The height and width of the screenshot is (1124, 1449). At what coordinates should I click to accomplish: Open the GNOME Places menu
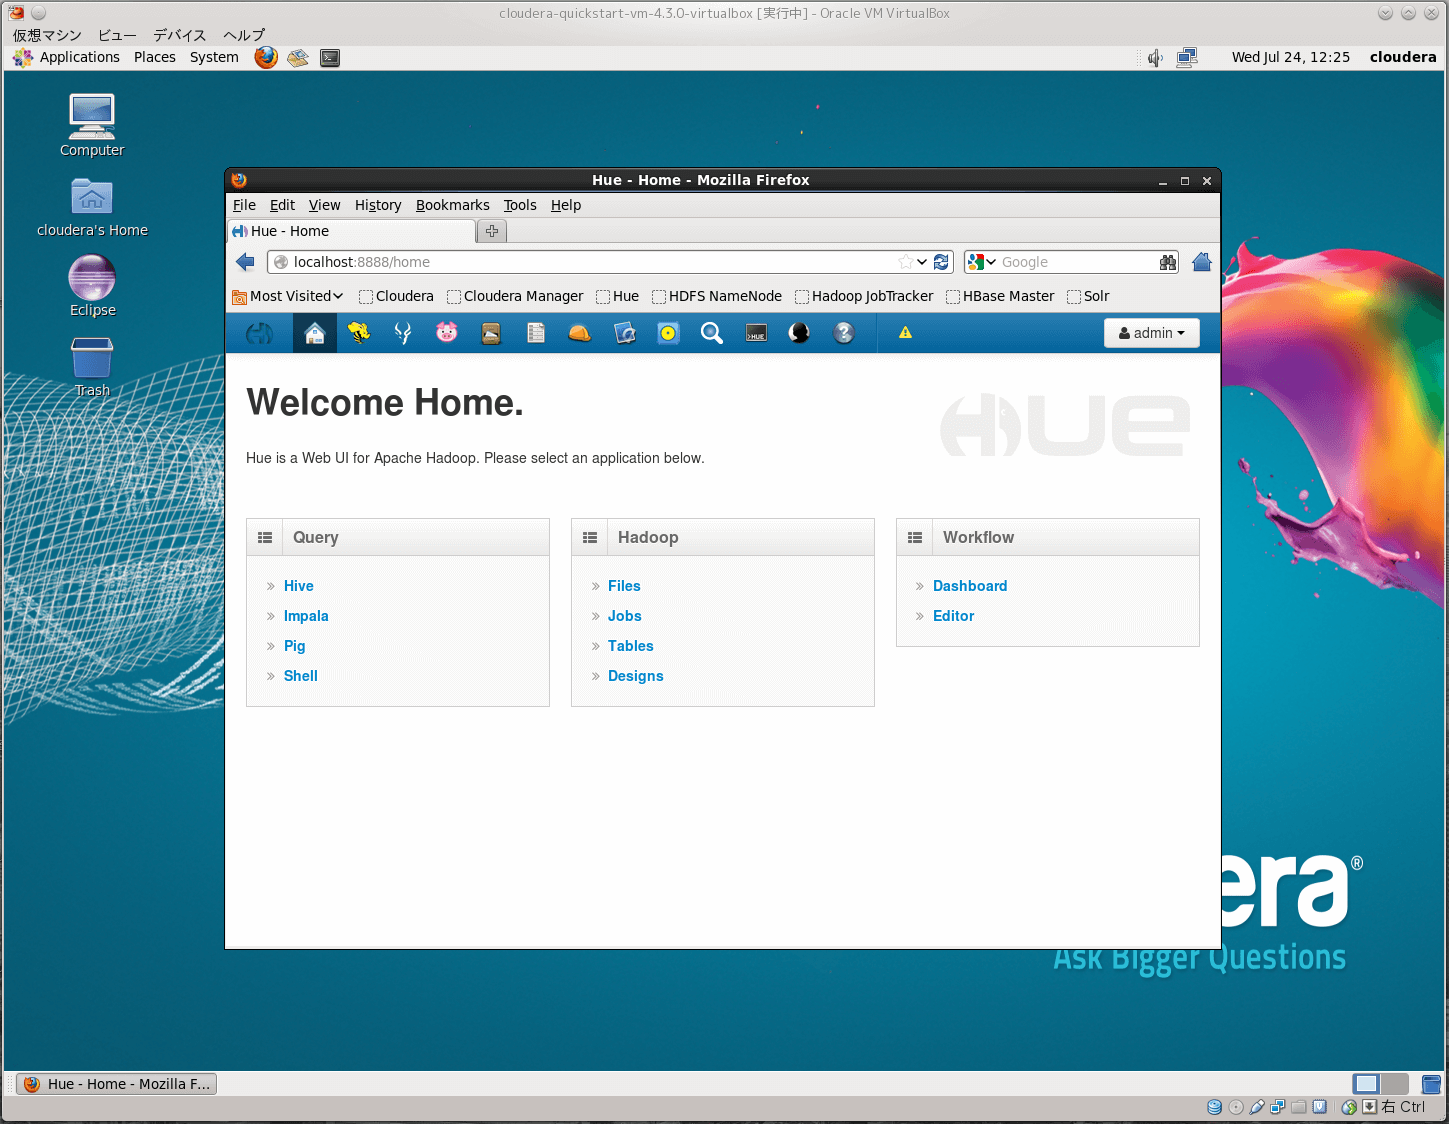(x=155, y=57)
